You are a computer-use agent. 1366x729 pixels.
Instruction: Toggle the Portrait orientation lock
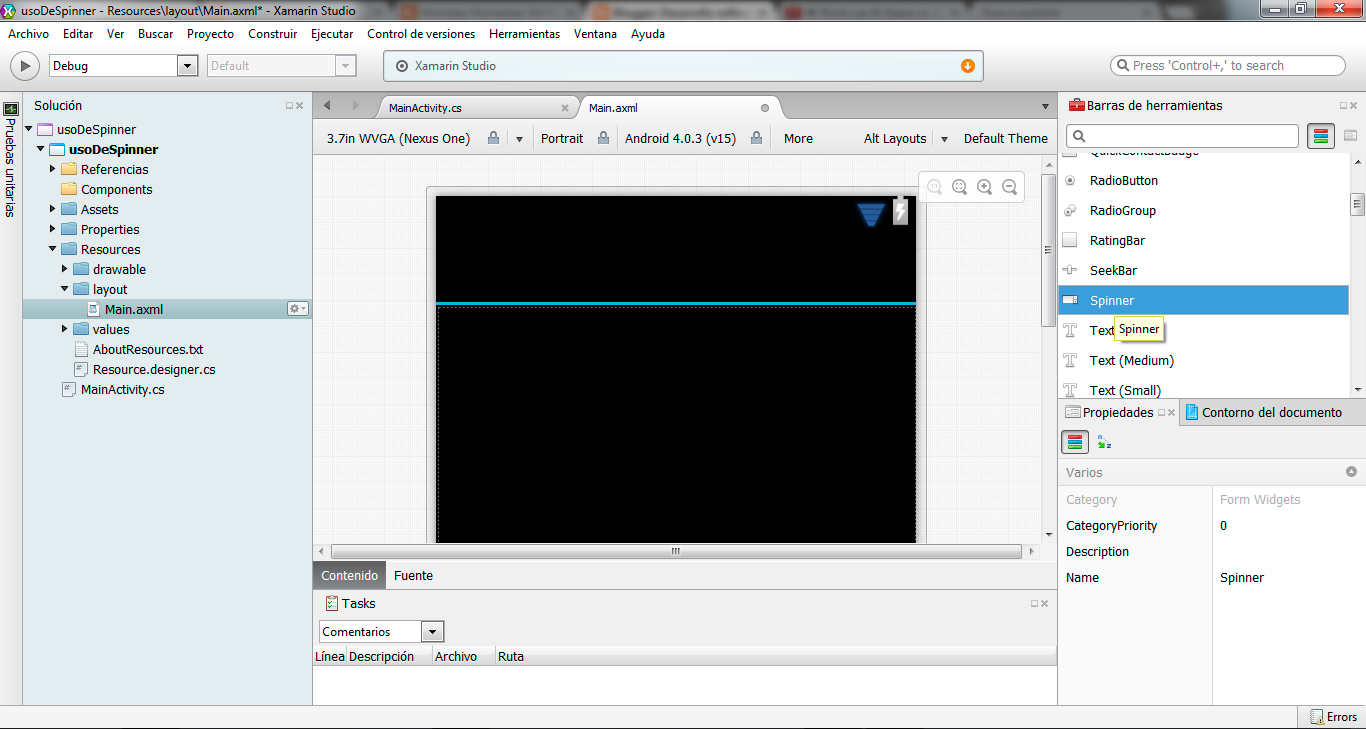click(x=604, y=138)
